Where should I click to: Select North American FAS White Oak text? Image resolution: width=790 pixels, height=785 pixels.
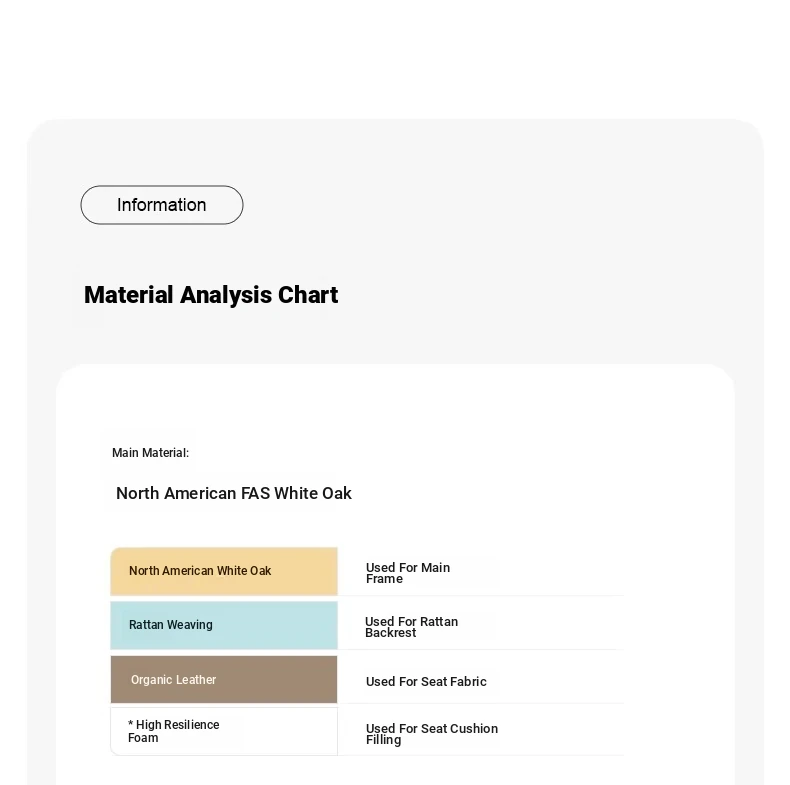pyautogui.click(x=234, y=493)
